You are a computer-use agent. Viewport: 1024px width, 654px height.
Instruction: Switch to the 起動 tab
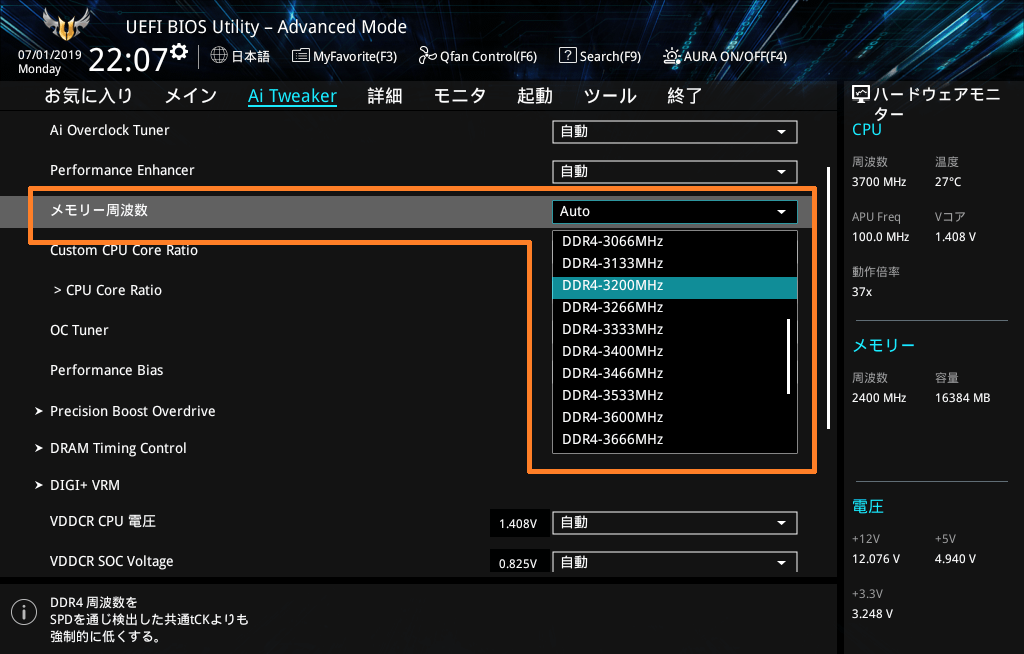pos(535,96)
